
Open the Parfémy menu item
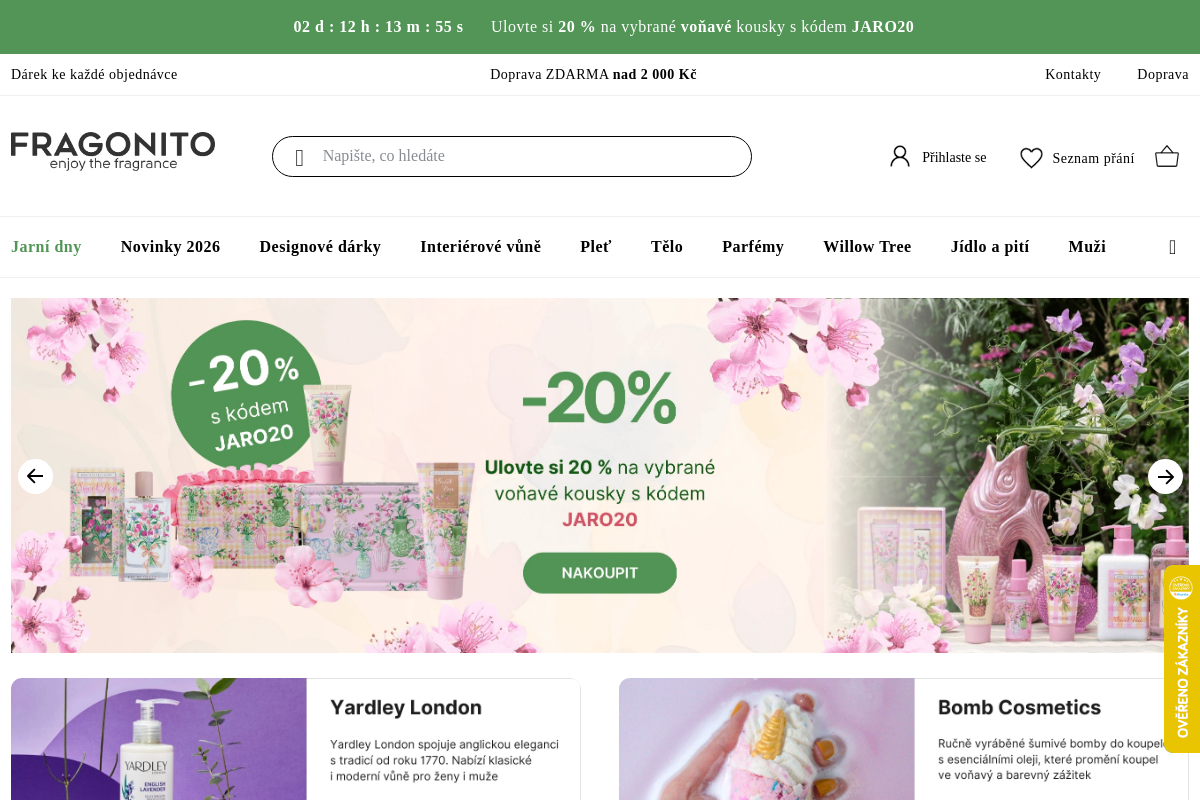[753, 247]
